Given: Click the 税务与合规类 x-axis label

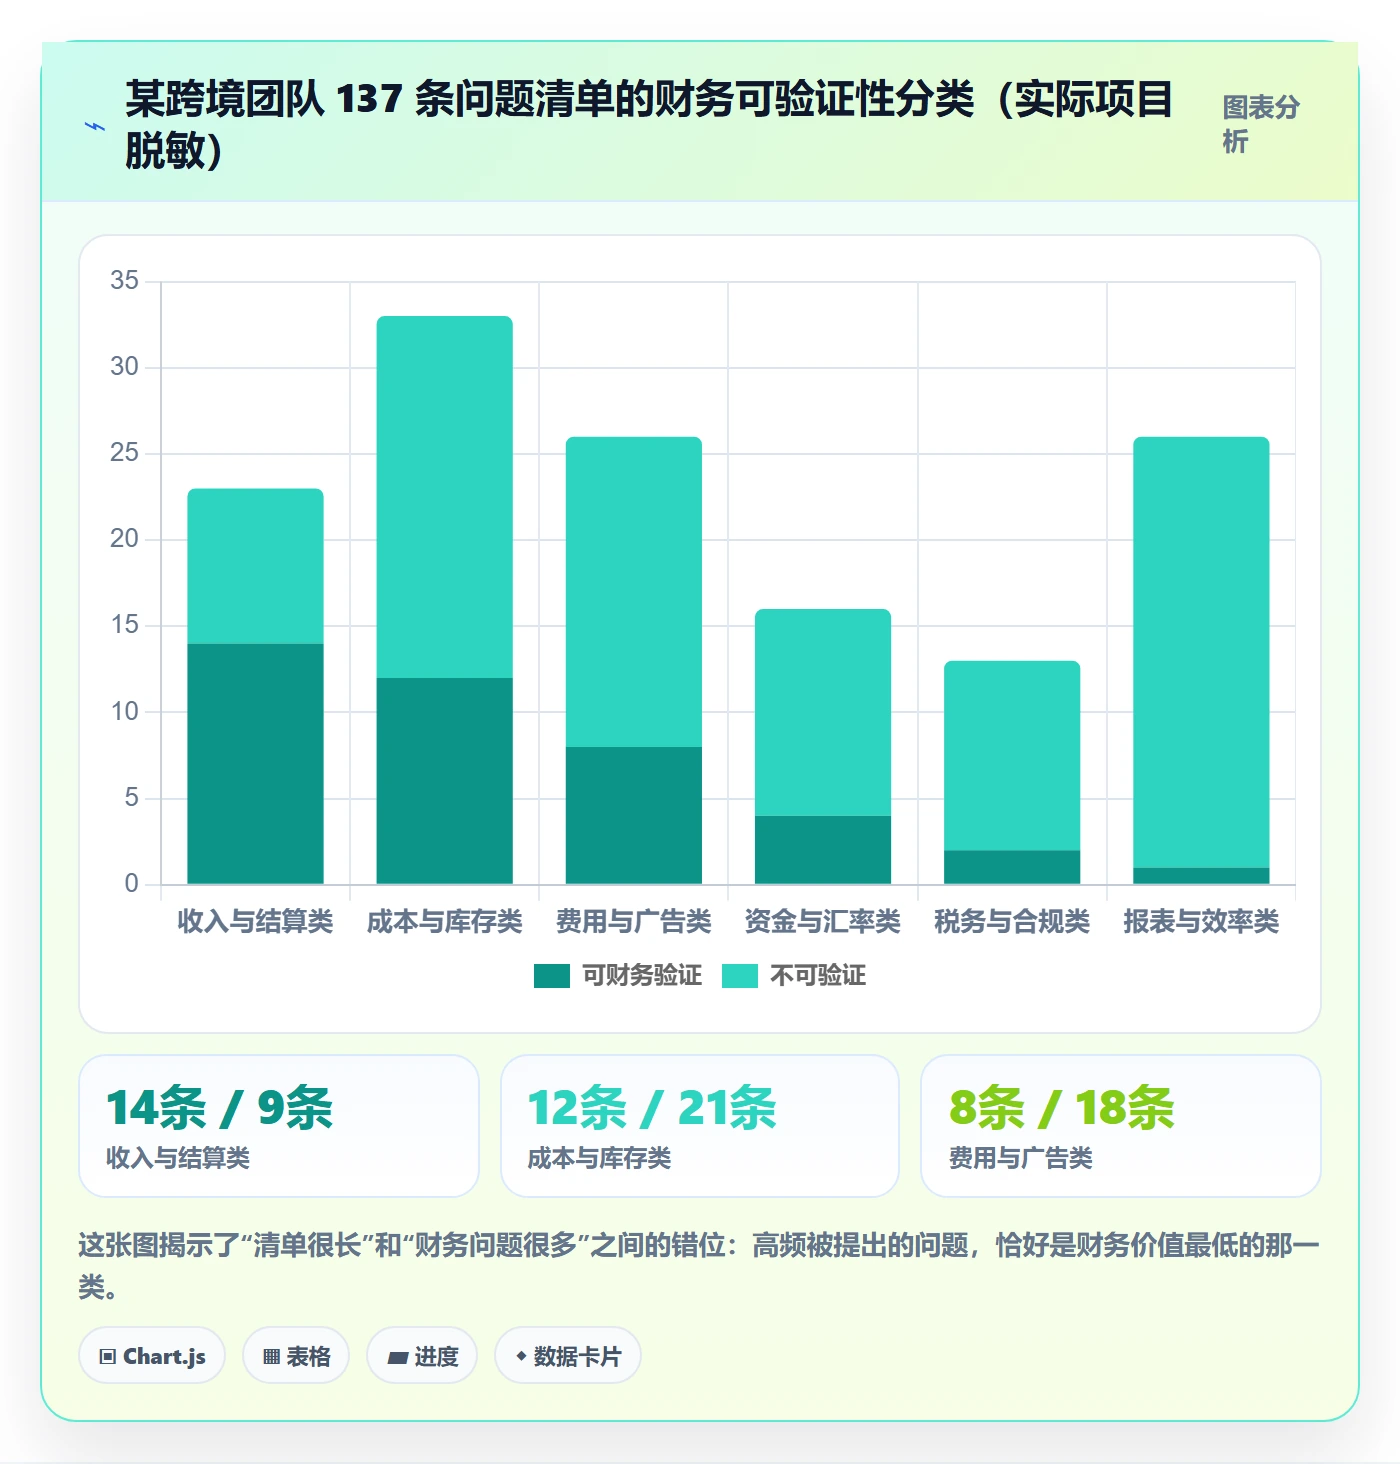Looking at the screenshot, I should click(x=1012, y=921).
